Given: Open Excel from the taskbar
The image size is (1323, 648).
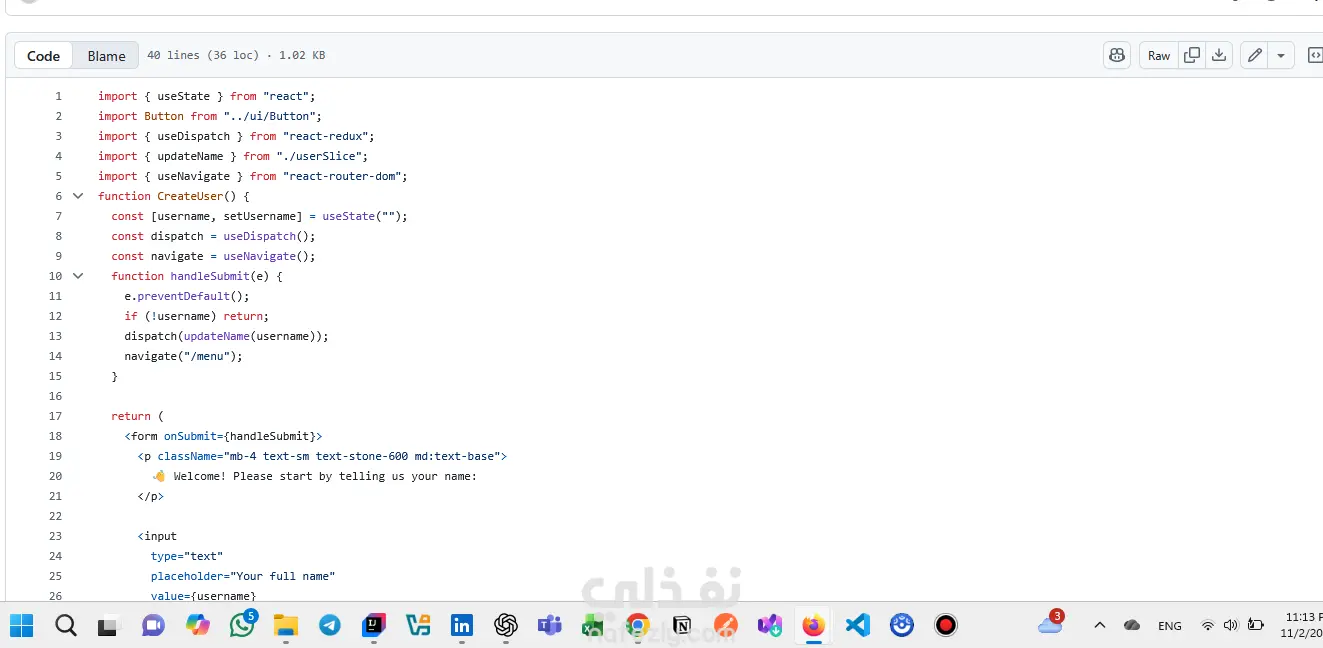Looking at the screenshot, I should click(x=594, y=626).
